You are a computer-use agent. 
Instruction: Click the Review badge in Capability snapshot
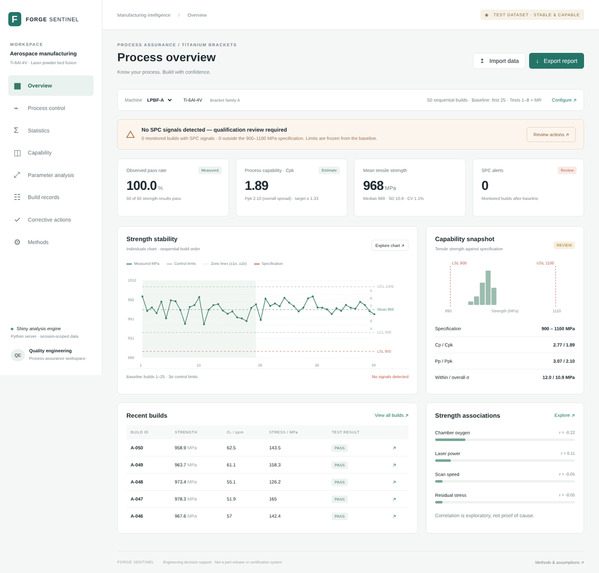click(564, 245)
